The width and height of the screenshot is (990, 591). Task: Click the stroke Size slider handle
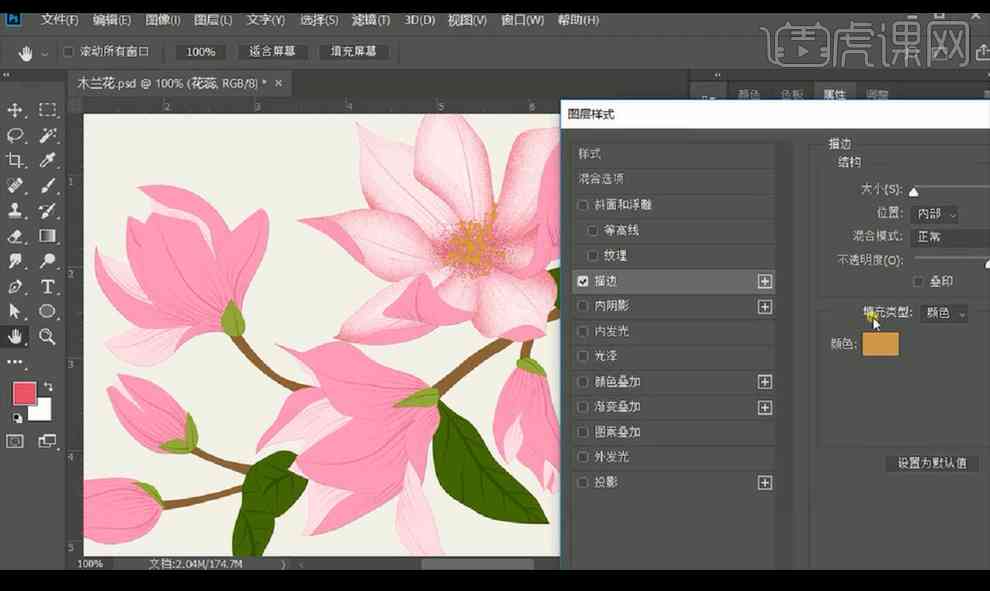[914, 191]
